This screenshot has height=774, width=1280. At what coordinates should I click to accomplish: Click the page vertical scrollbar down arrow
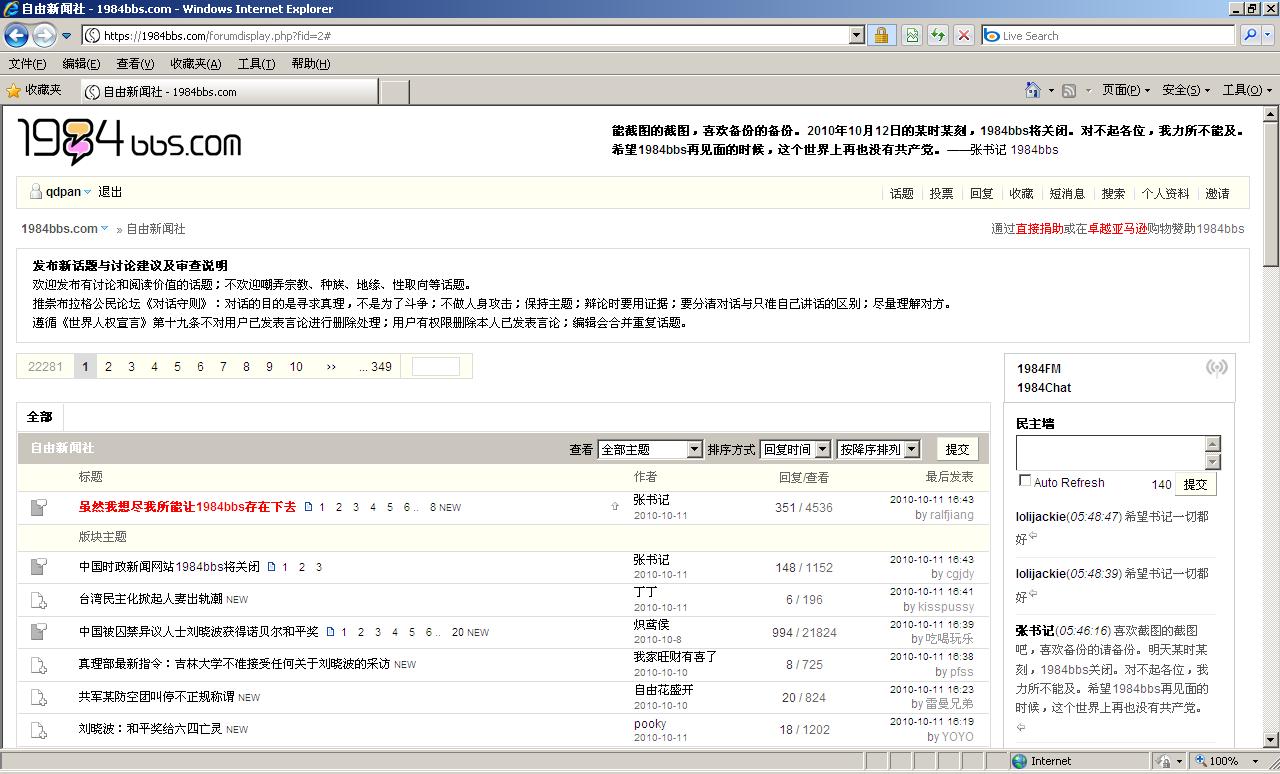(x=1271, y=740)
